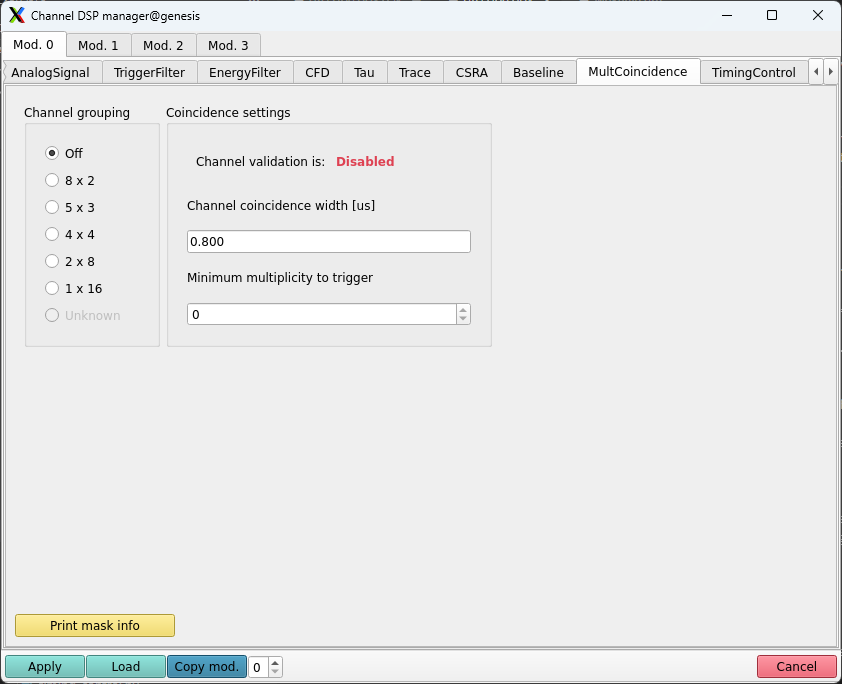Viewport: 842px width, 684px height.
Task: Click the Unknown grouping radio button
Action: [x=52, y=315]
